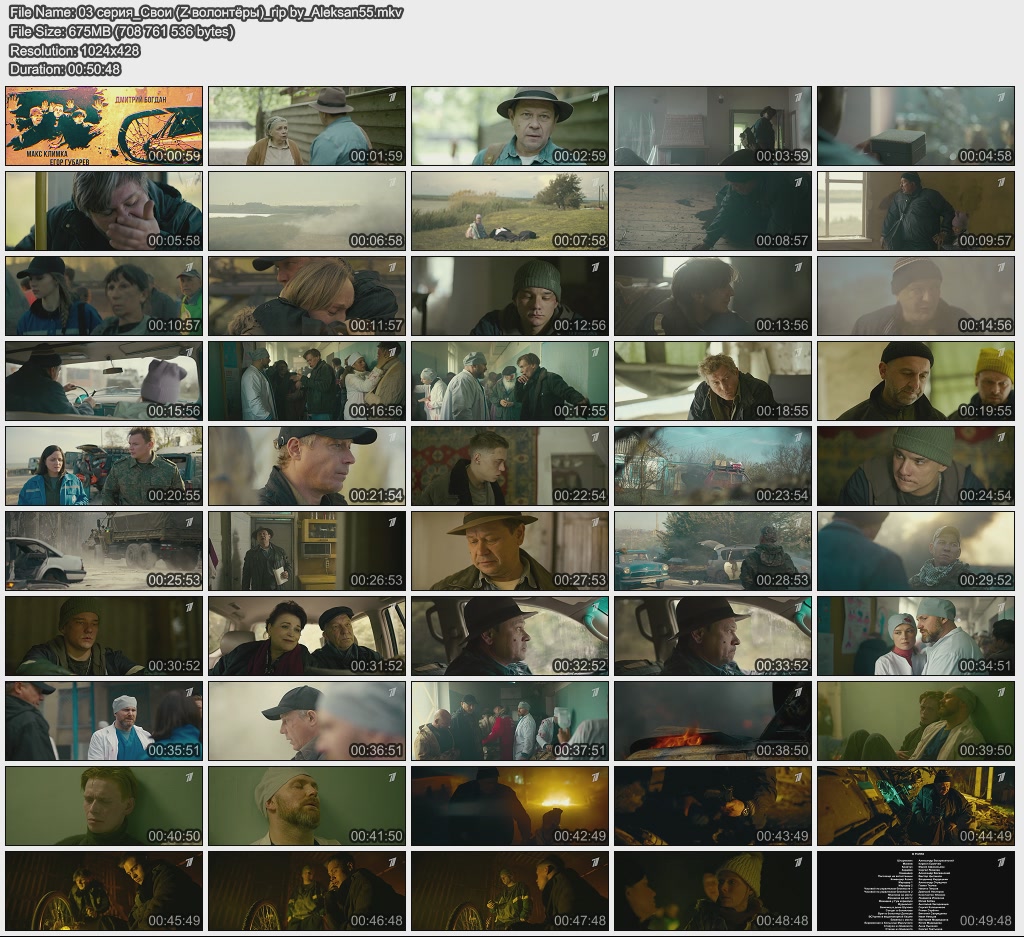Click the thumbnail timestamped 00:06:58
The height and width of the screenshot is (937, 1024).
point(307,211)
